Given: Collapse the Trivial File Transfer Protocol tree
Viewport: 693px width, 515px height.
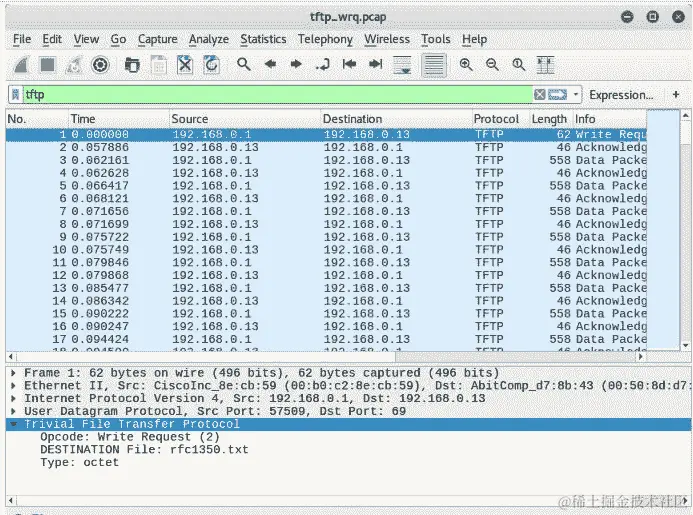Looking at the screenshot, I should (x=13, y=424).
